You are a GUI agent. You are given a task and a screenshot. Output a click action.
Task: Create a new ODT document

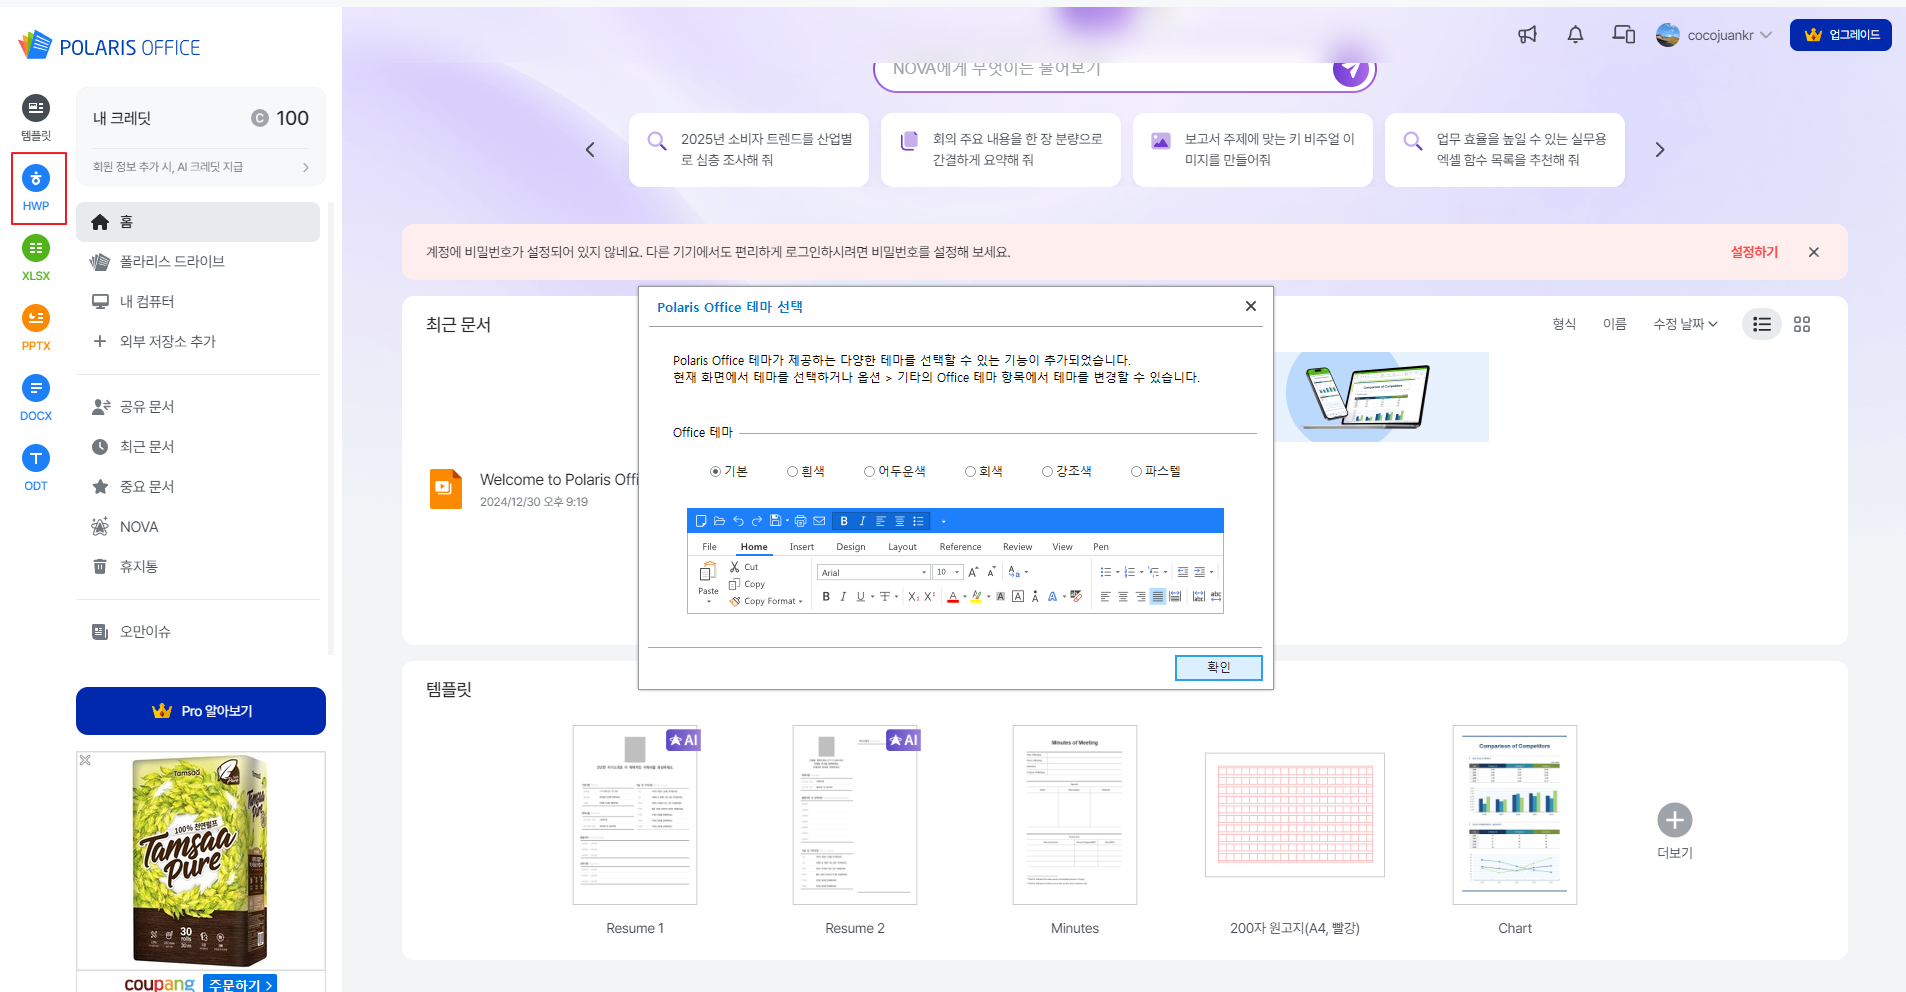[x=36, y=468]
